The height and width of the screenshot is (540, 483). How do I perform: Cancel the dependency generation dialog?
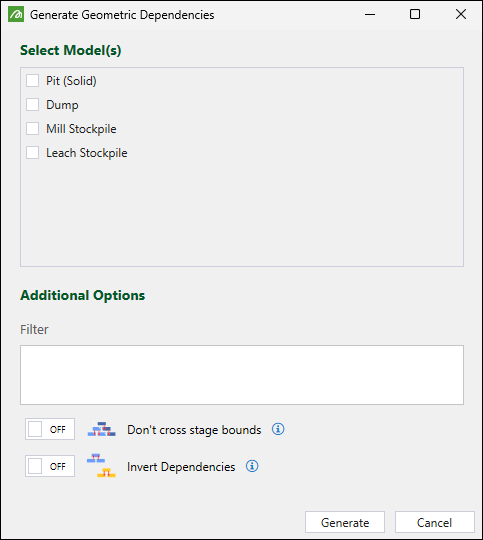point(435,522)
